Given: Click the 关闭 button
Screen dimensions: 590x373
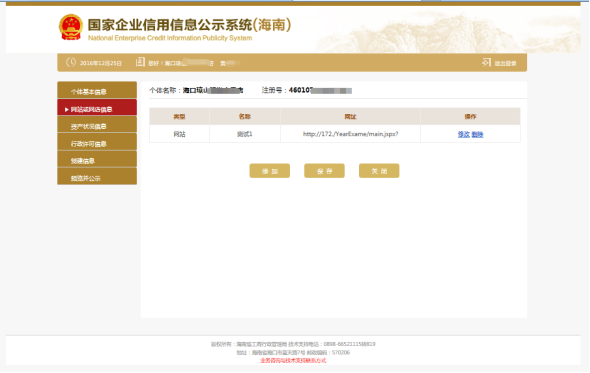Looking at the screenshot, I should (379, 171).
